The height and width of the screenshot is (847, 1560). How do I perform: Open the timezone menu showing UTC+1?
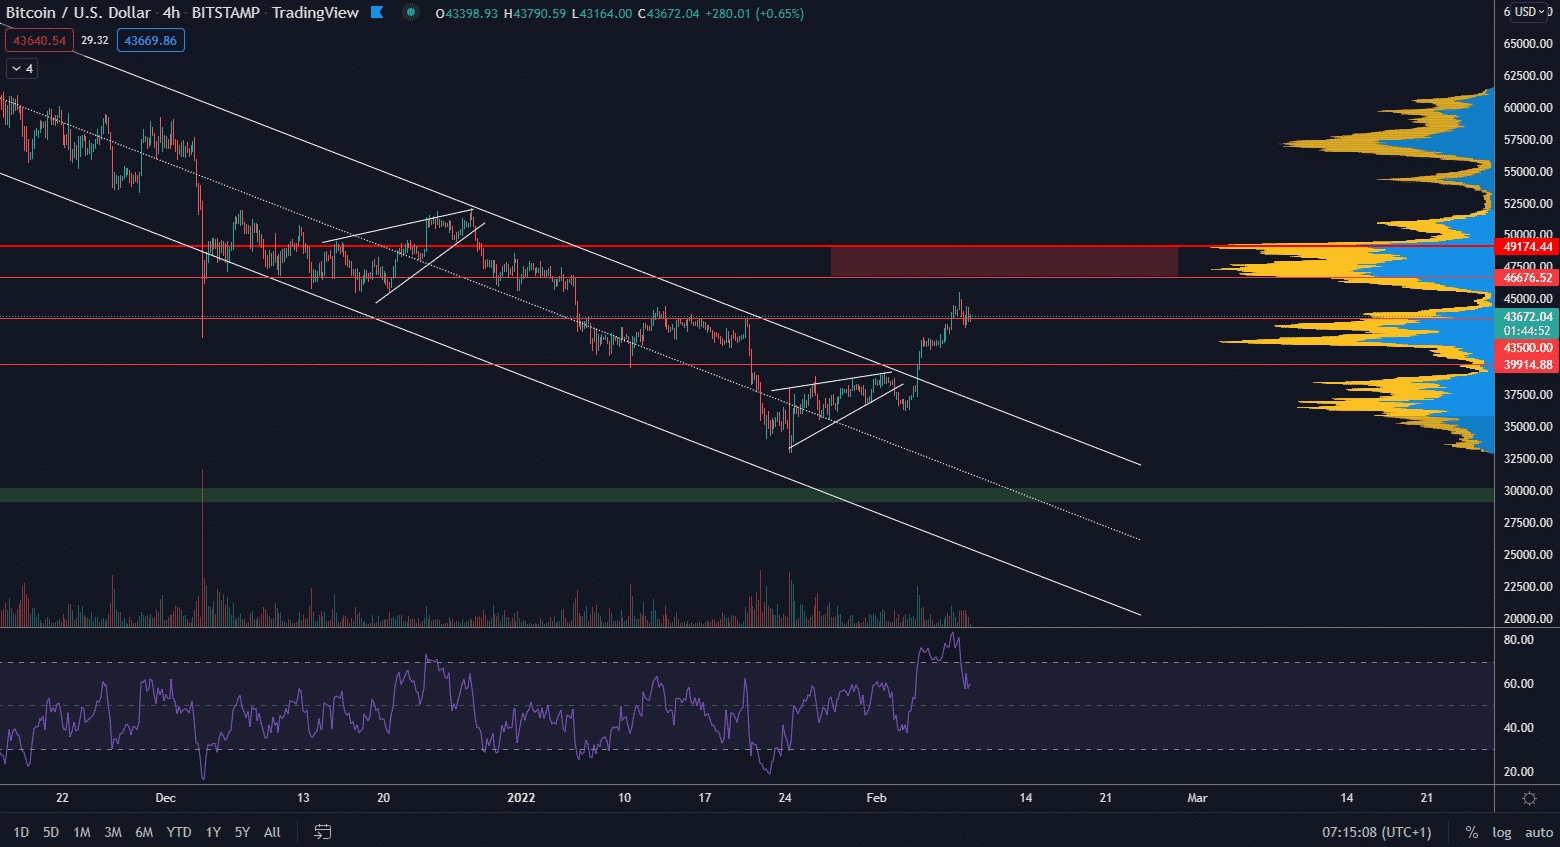point(1376,832)
